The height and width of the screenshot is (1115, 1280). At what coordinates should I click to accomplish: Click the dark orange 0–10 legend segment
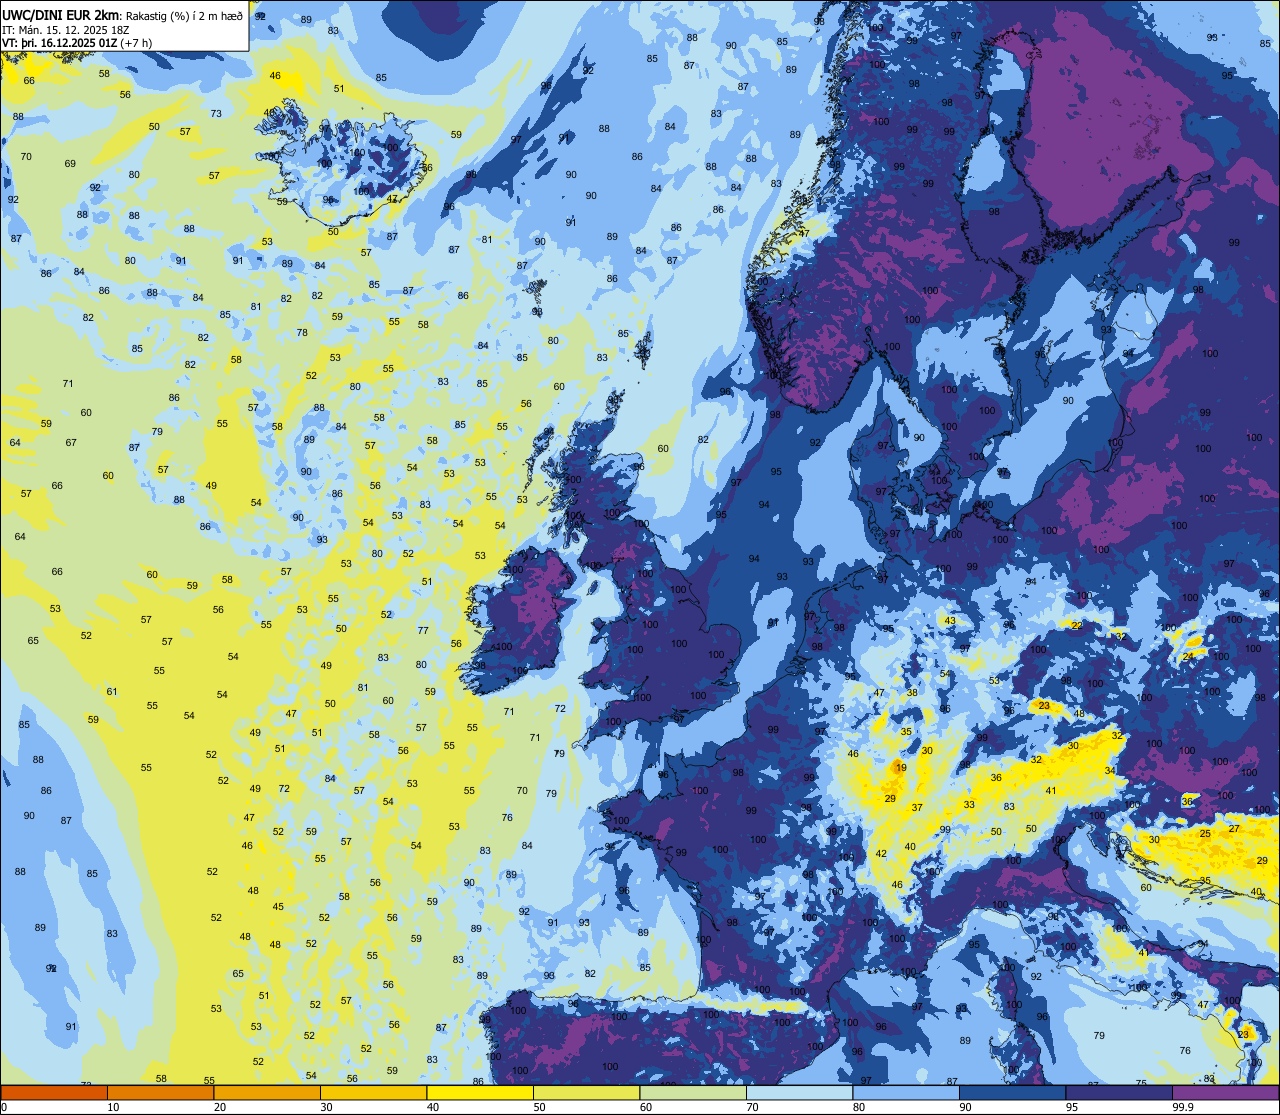click(x=54, y=1093)
